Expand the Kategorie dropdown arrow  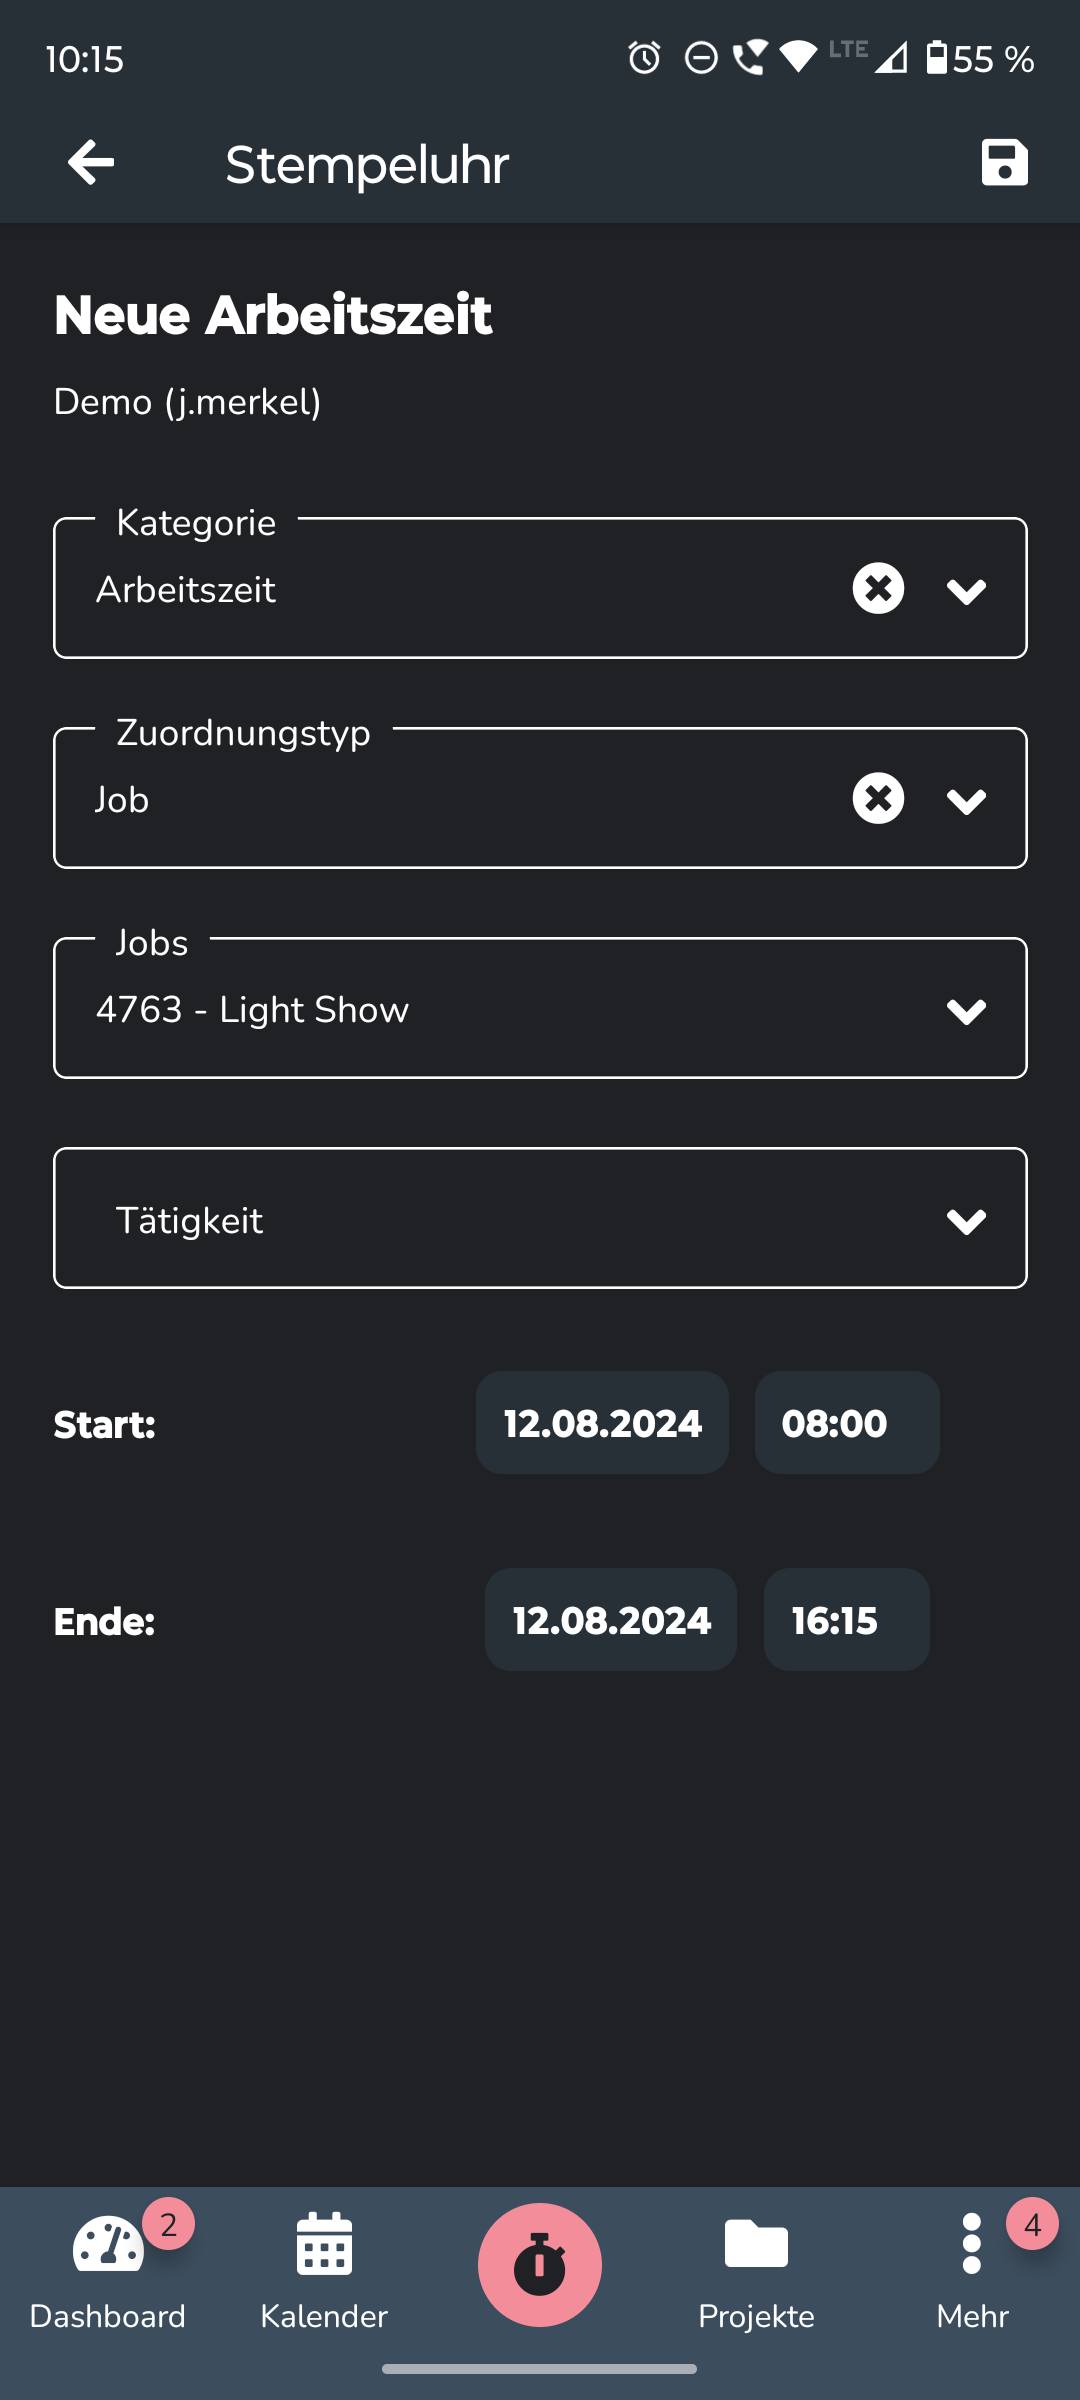click(966, 590)
